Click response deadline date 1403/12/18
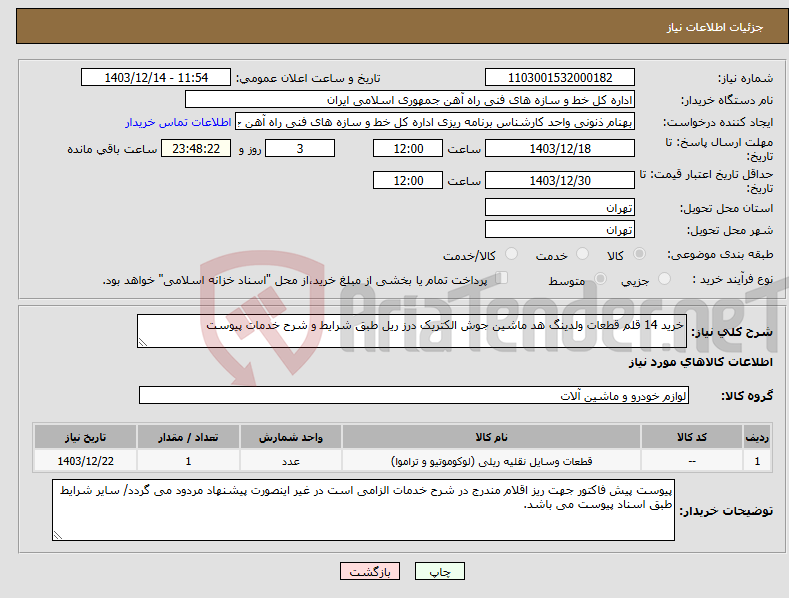The image size is (789, 598). [560, 148]
